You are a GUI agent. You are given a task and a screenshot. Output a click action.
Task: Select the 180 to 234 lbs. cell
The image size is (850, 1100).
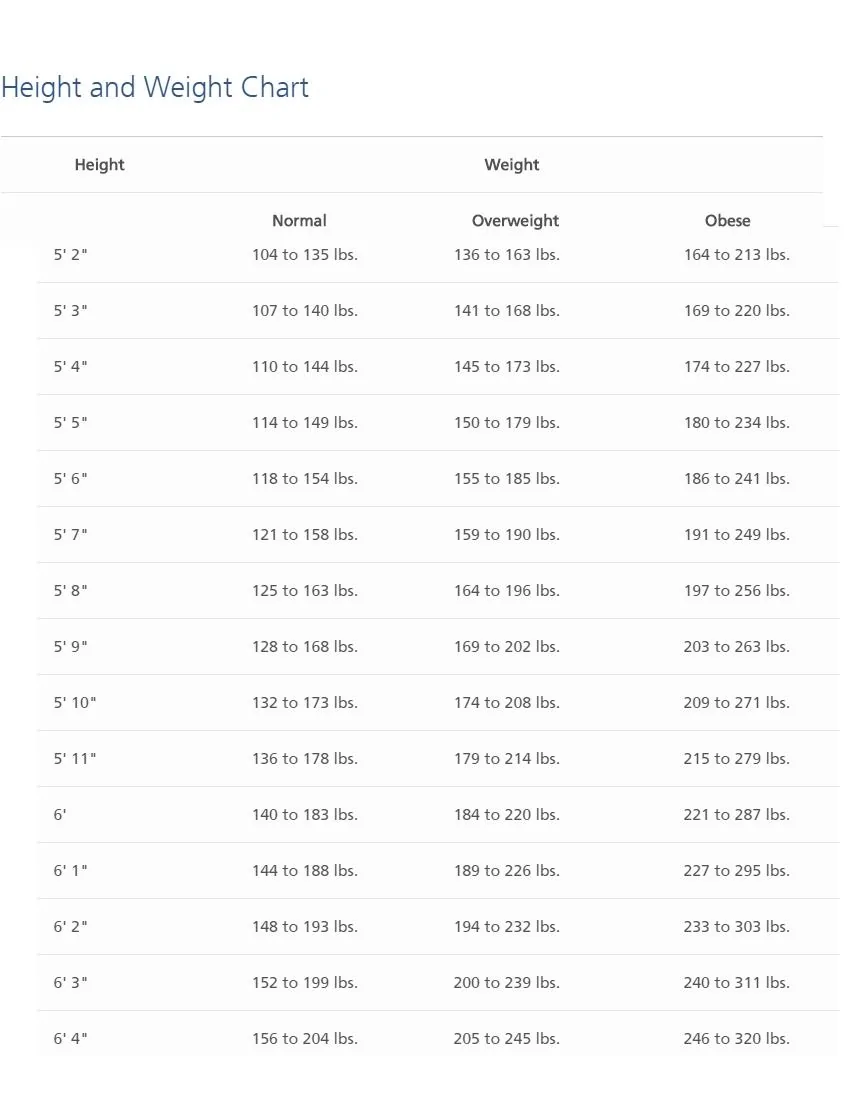pos(737,423)
